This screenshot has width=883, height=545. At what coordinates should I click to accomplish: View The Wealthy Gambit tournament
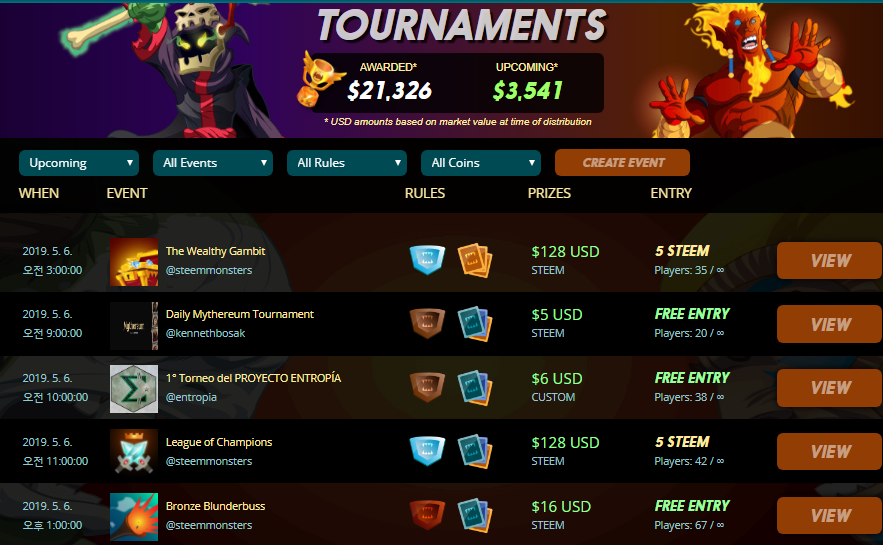(x=829, y=261)
